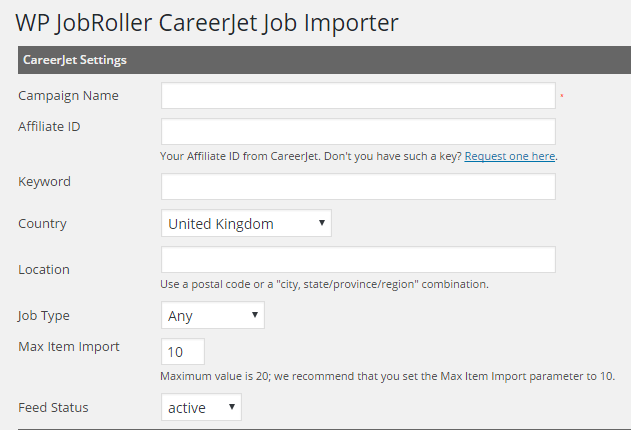Click the Location input field
The width and height of the screenshot is (631, 430).
[358, 260]
